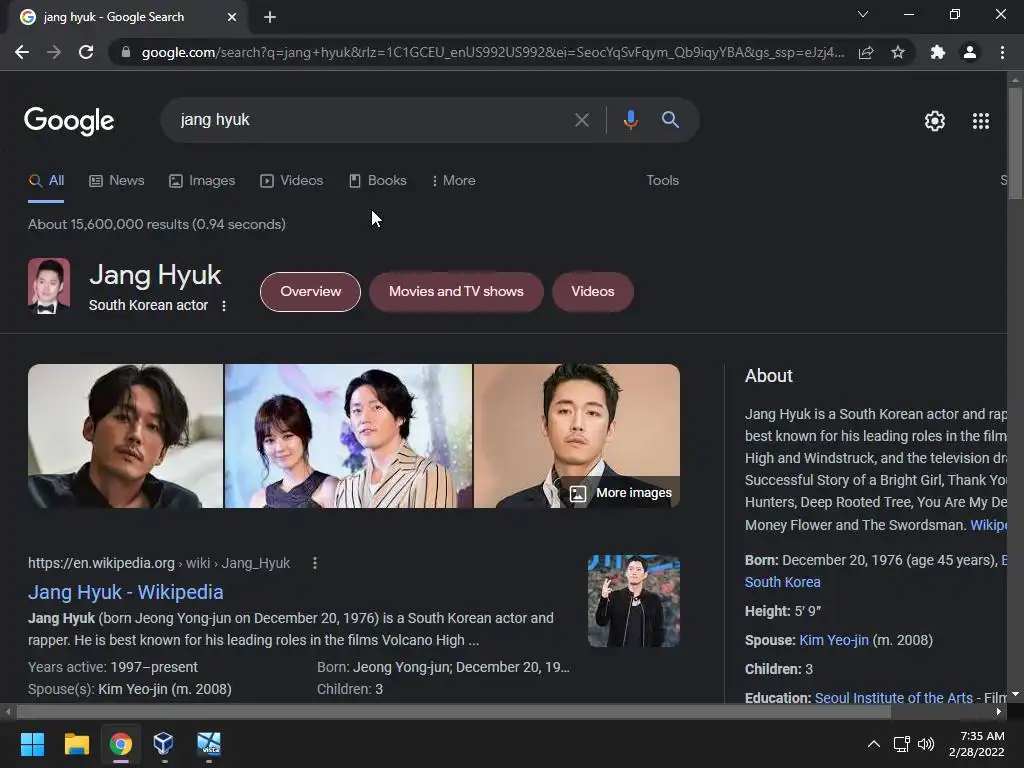Open the Chrome profile avatar icon
This screenshot has width=1024, height=768.
point(970,52)
